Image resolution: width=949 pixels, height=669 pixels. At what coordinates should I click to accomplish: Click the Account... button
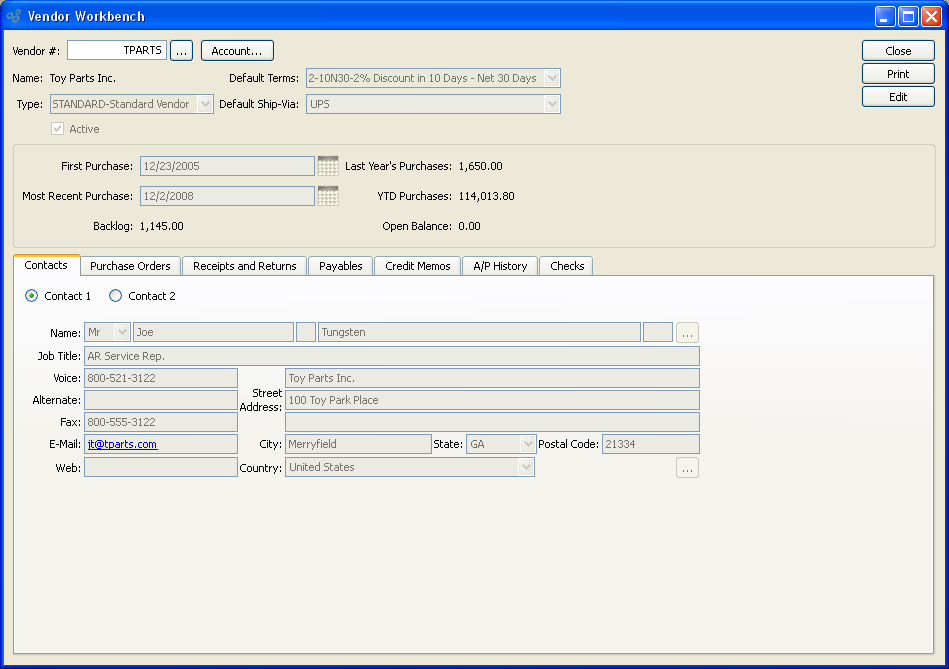point(237,51)
